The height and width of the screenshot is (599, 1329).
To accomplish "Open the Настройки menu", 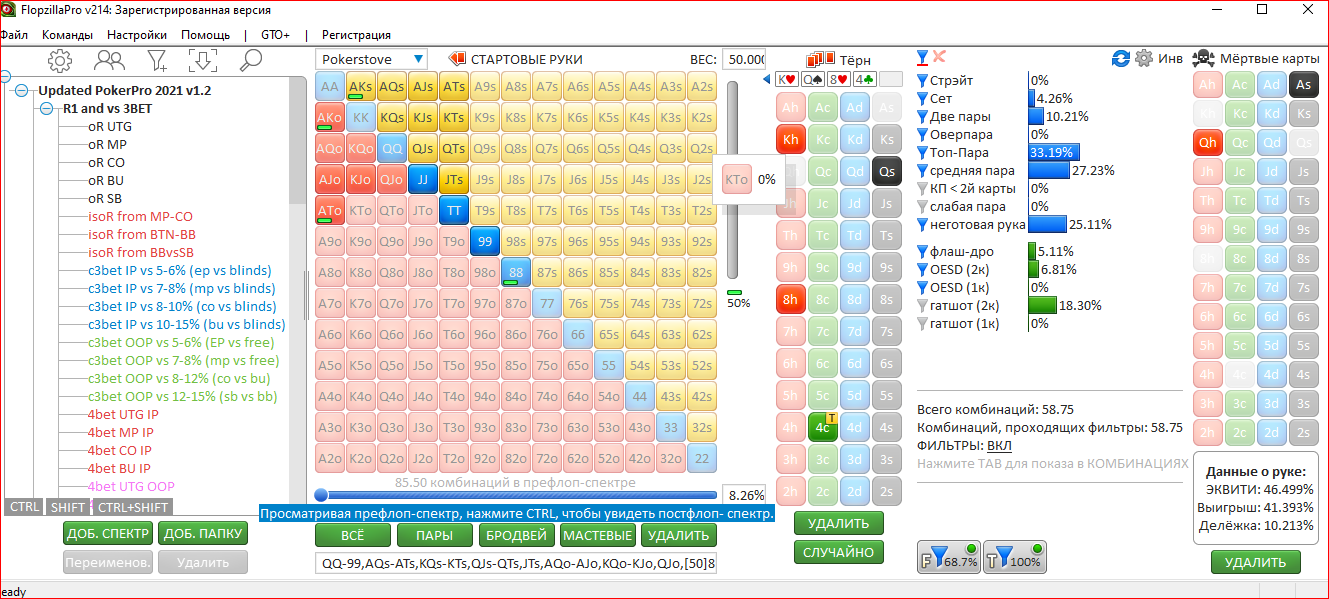I will pyautogui.click(x=137, y=34).
